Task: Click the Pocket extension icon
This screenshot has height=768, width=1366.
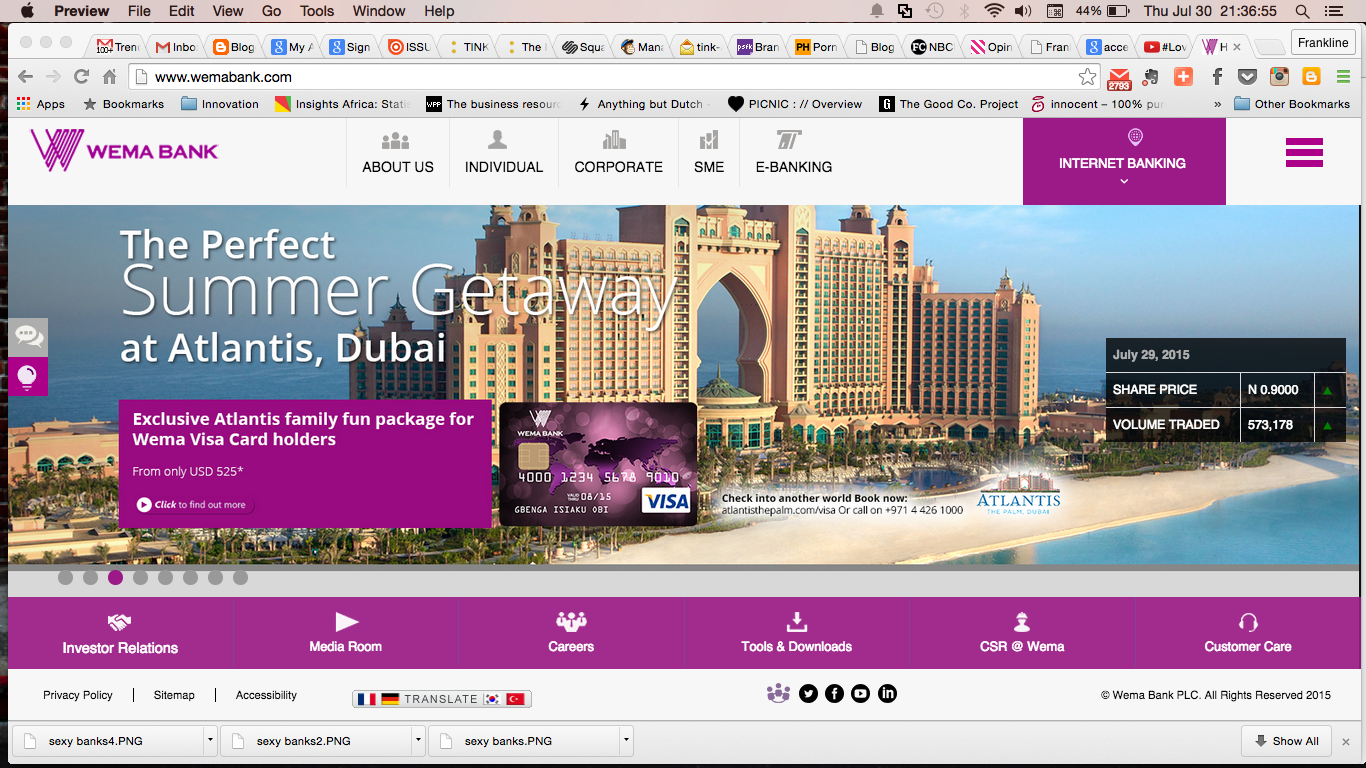Action: click(x=1247, y=76)
